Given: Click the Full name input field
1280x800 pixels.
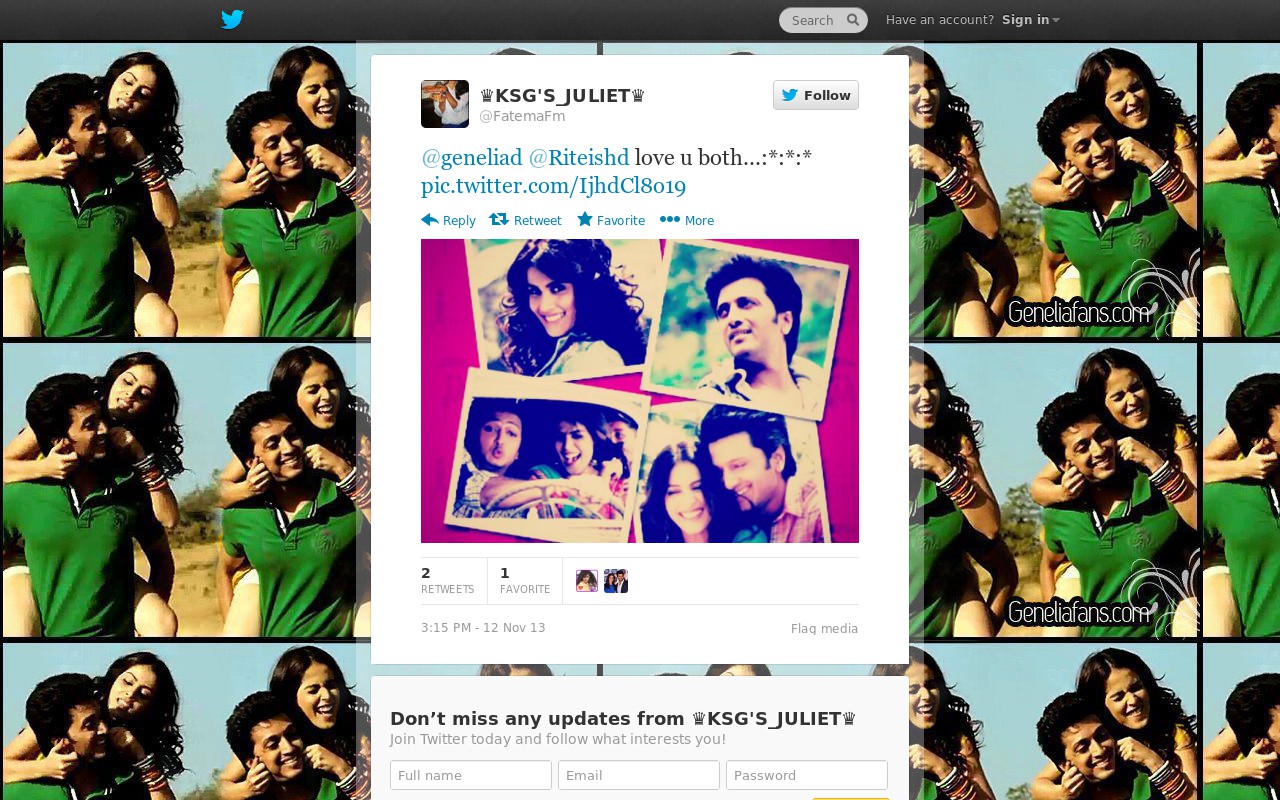Looking at the screenshot, I should [x=471, y=775].
